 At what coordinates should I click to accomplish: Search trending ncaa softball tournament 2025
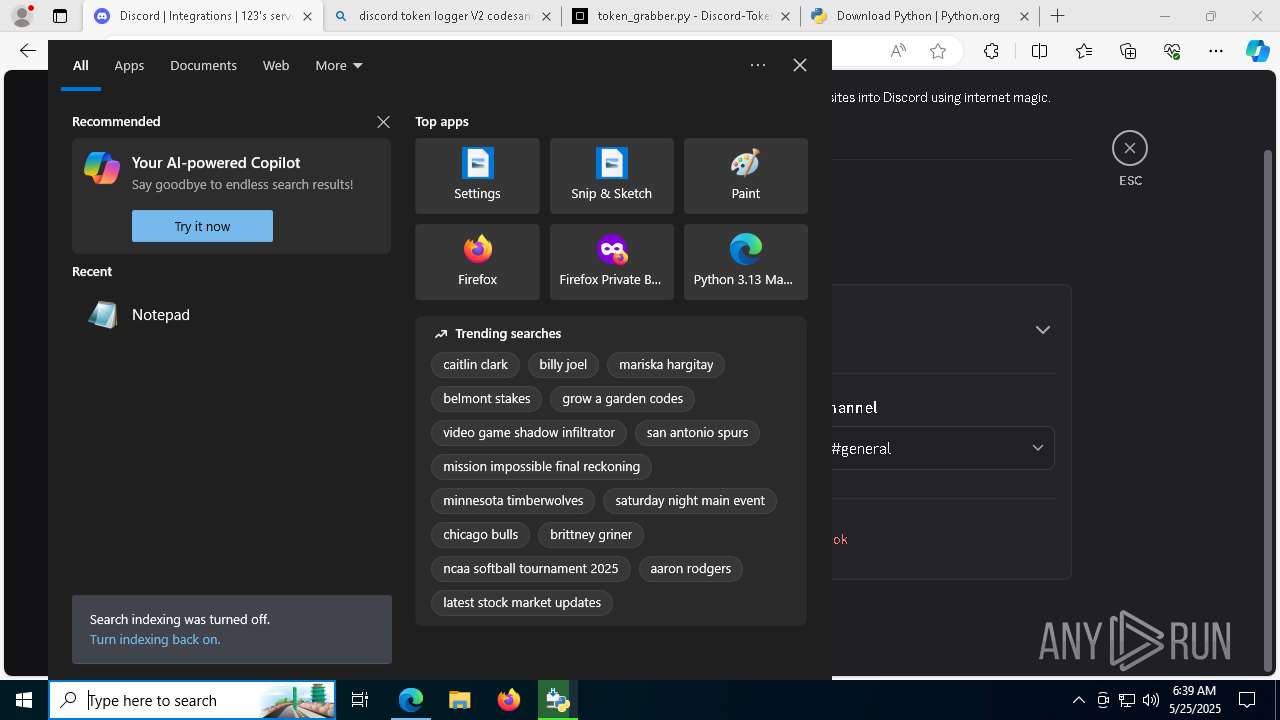(x=531, y=569)
